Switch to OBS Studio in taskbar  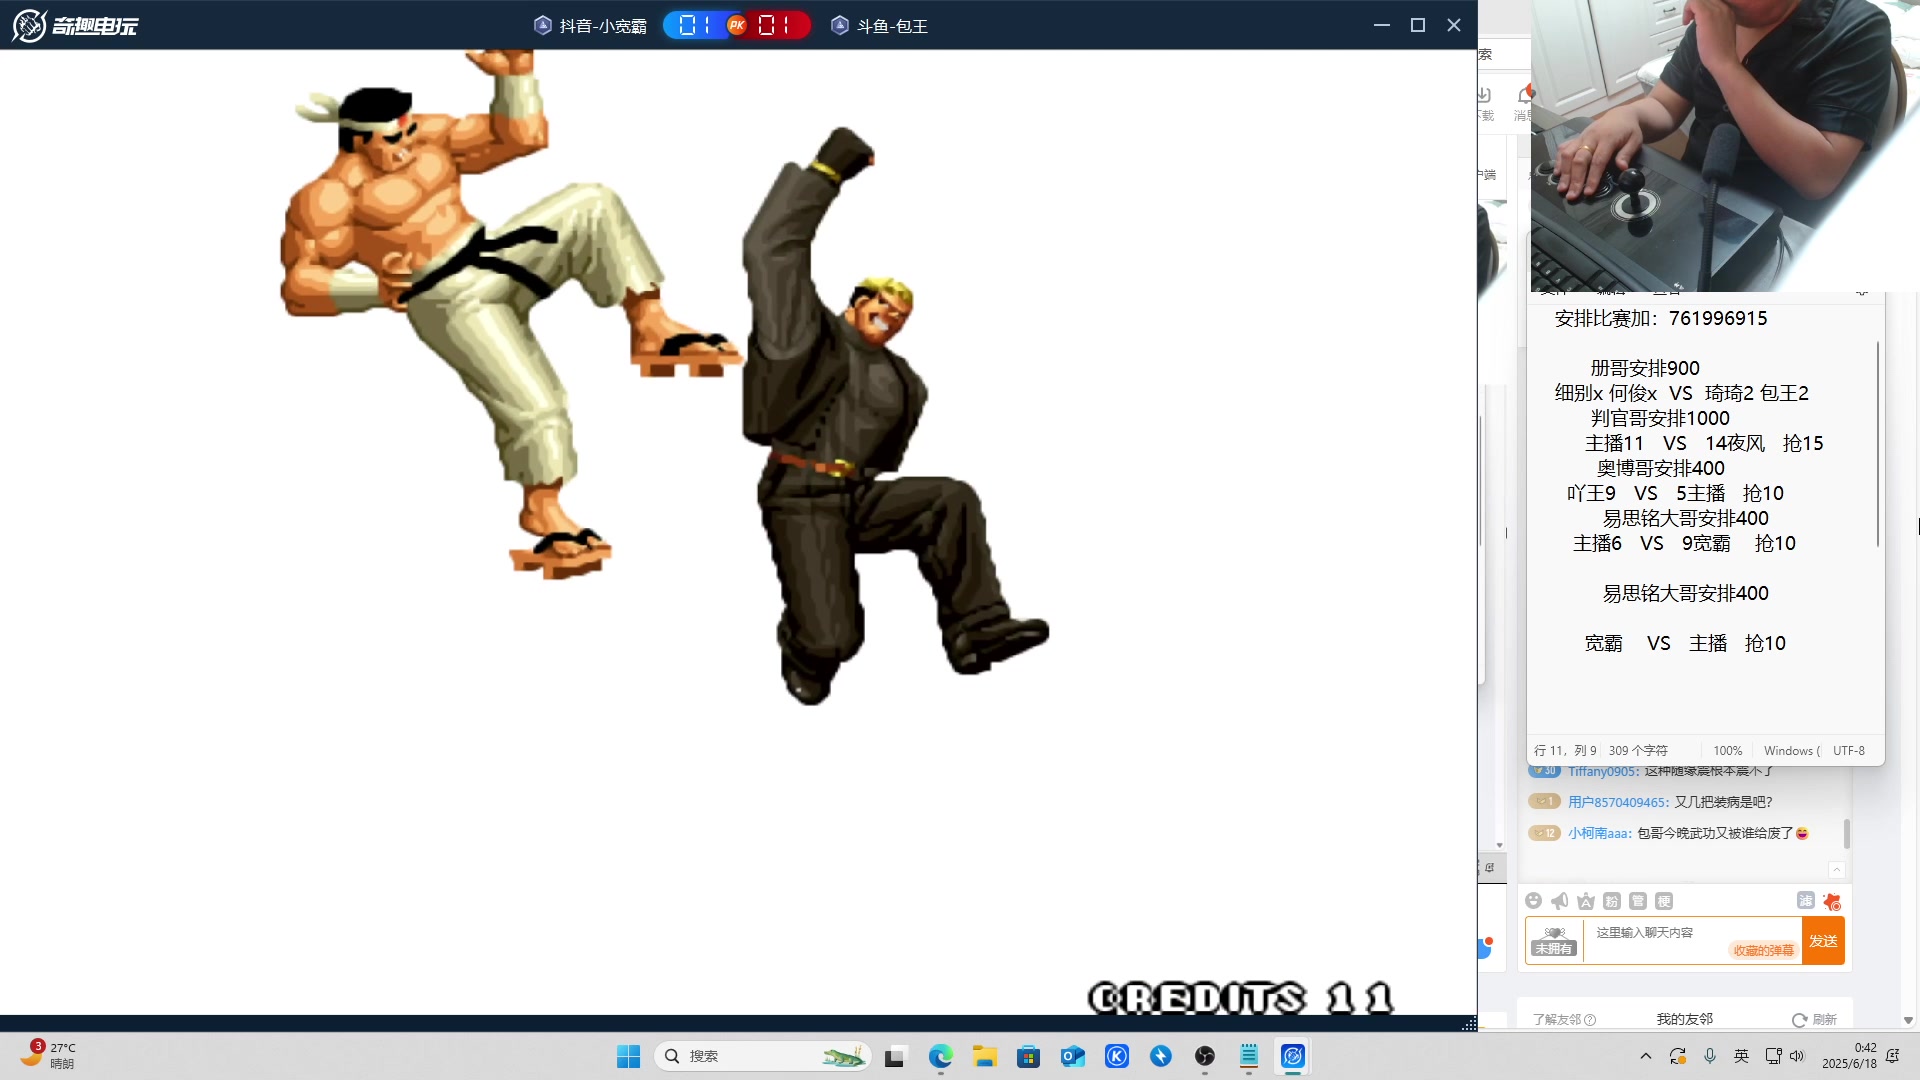[x=1205, y=1056]
